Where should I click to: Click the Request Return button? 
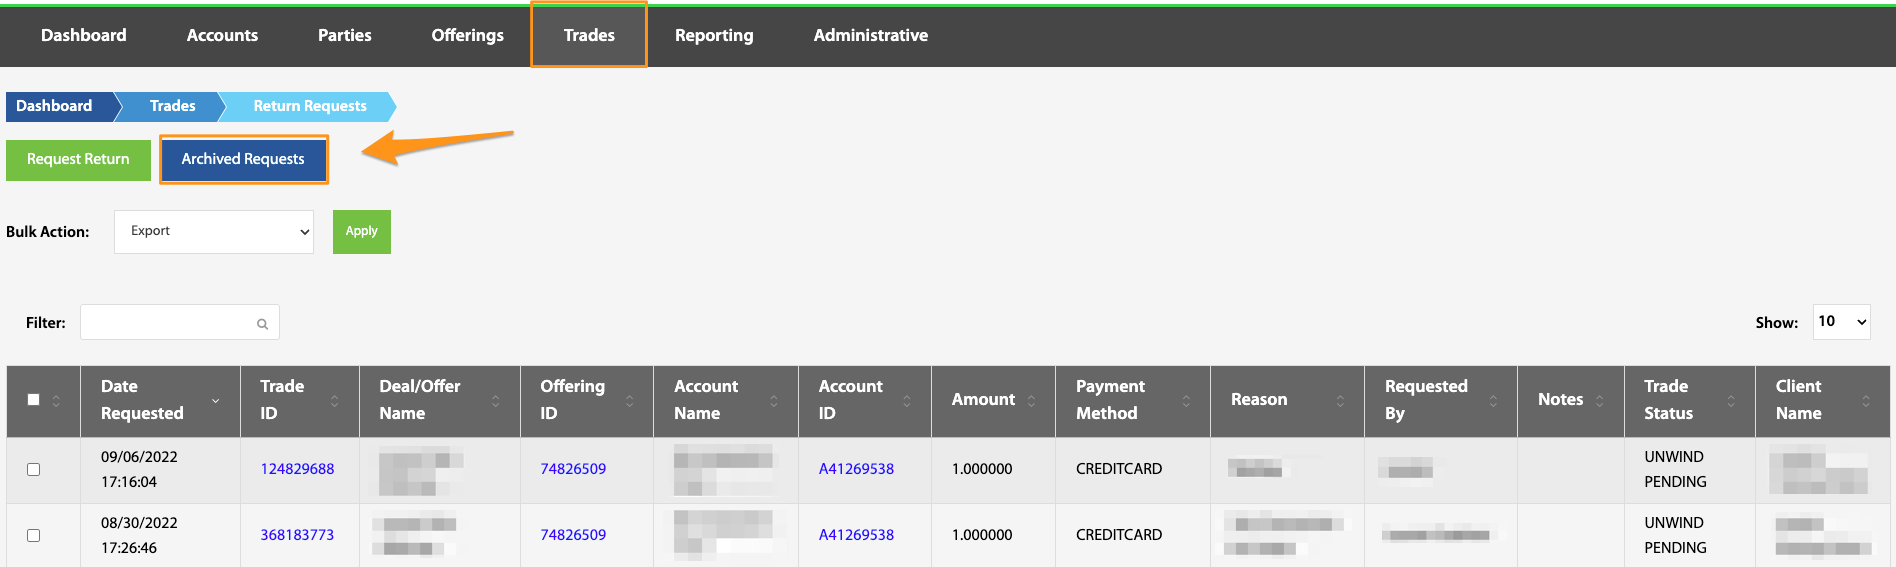(78, 160)
